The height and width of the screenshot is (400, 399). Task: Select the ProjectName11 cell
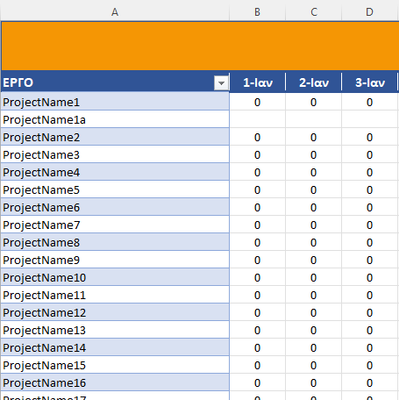tap(115, 295)
